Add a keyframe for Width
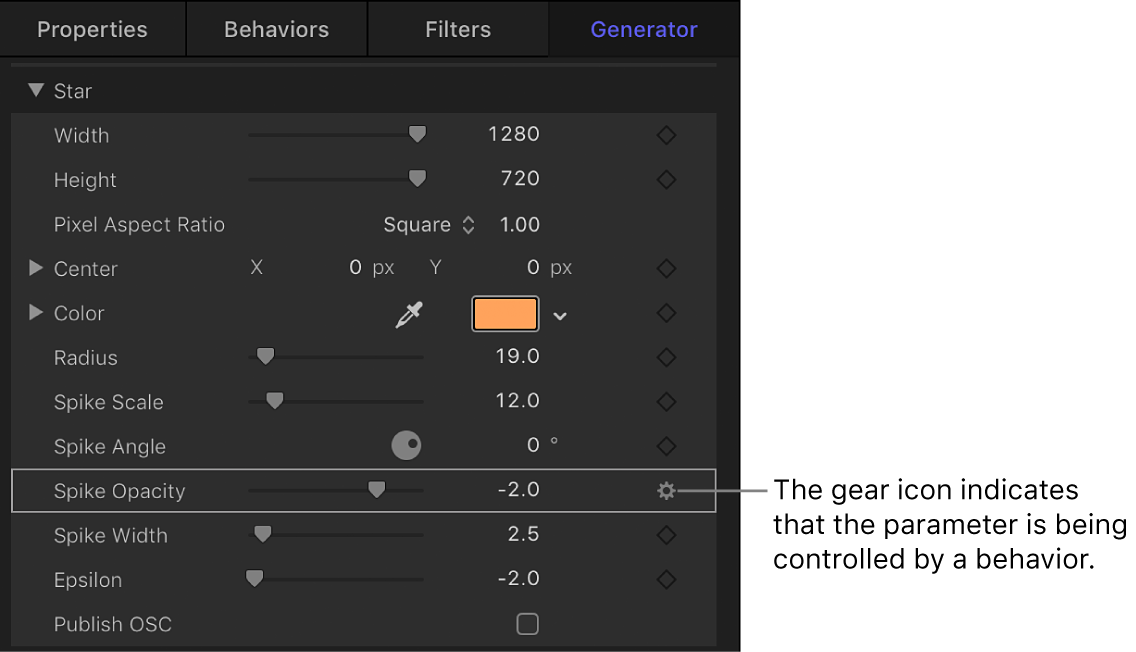Screen dimensions: 1136x652 [x=666, y=134]
